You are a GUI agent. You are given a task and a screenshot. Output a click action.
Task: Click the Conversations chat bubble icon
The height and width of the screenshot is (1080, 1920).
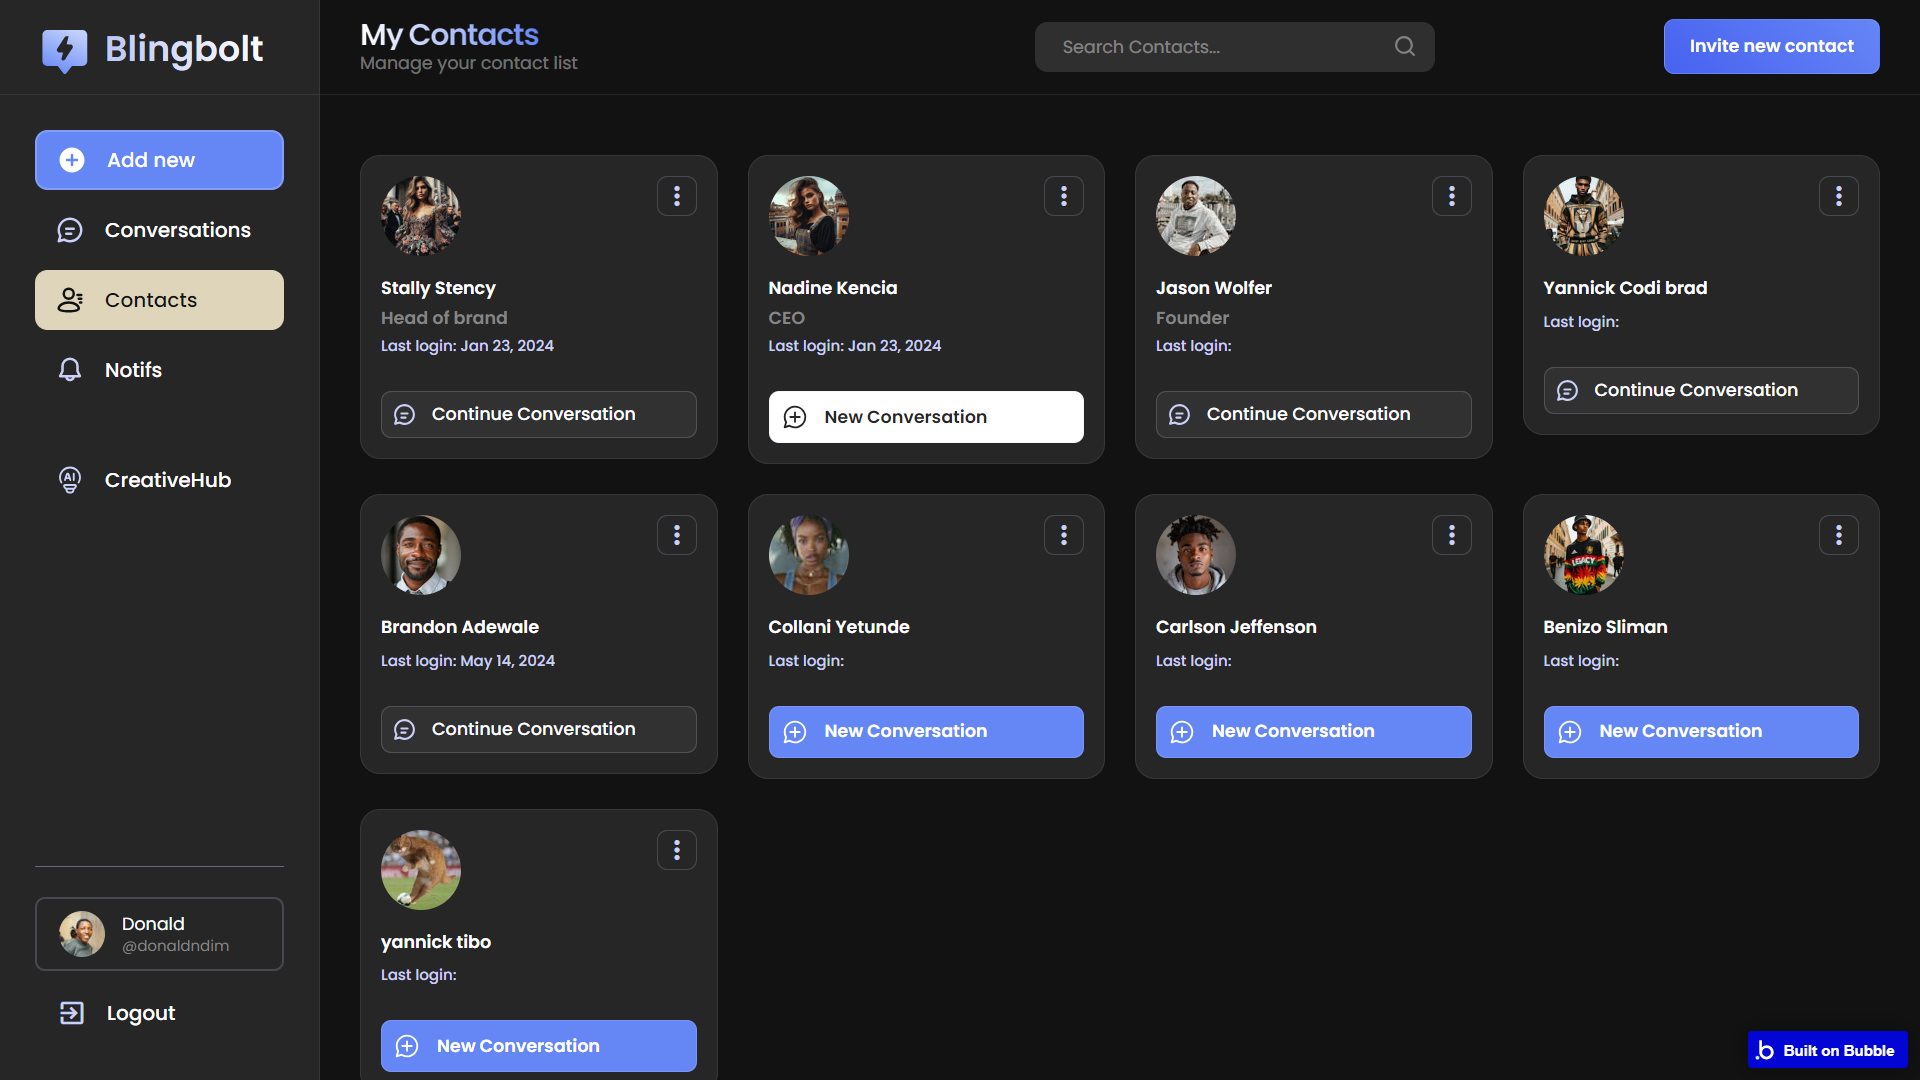coord(70,230)
